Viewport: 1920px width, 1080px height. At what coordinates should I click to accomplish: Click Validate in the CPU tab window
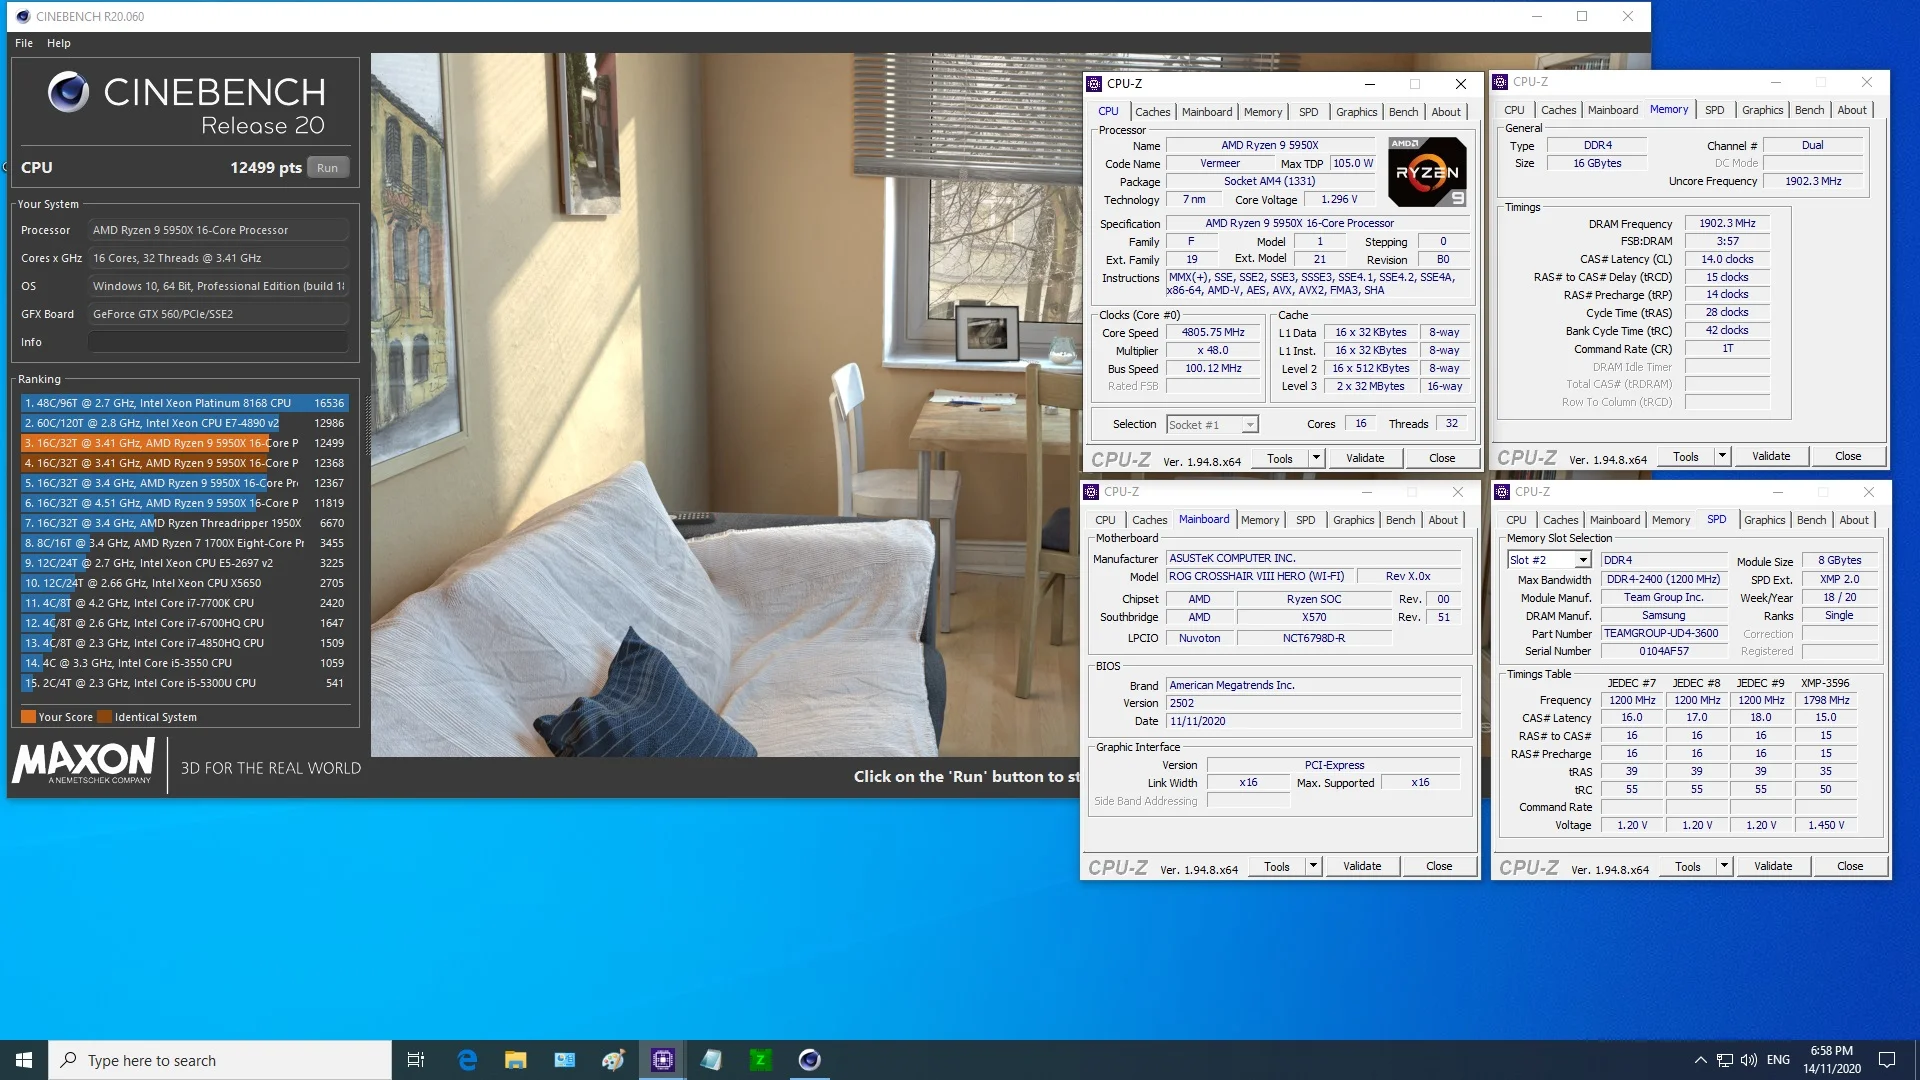[x=1365, y=458]
